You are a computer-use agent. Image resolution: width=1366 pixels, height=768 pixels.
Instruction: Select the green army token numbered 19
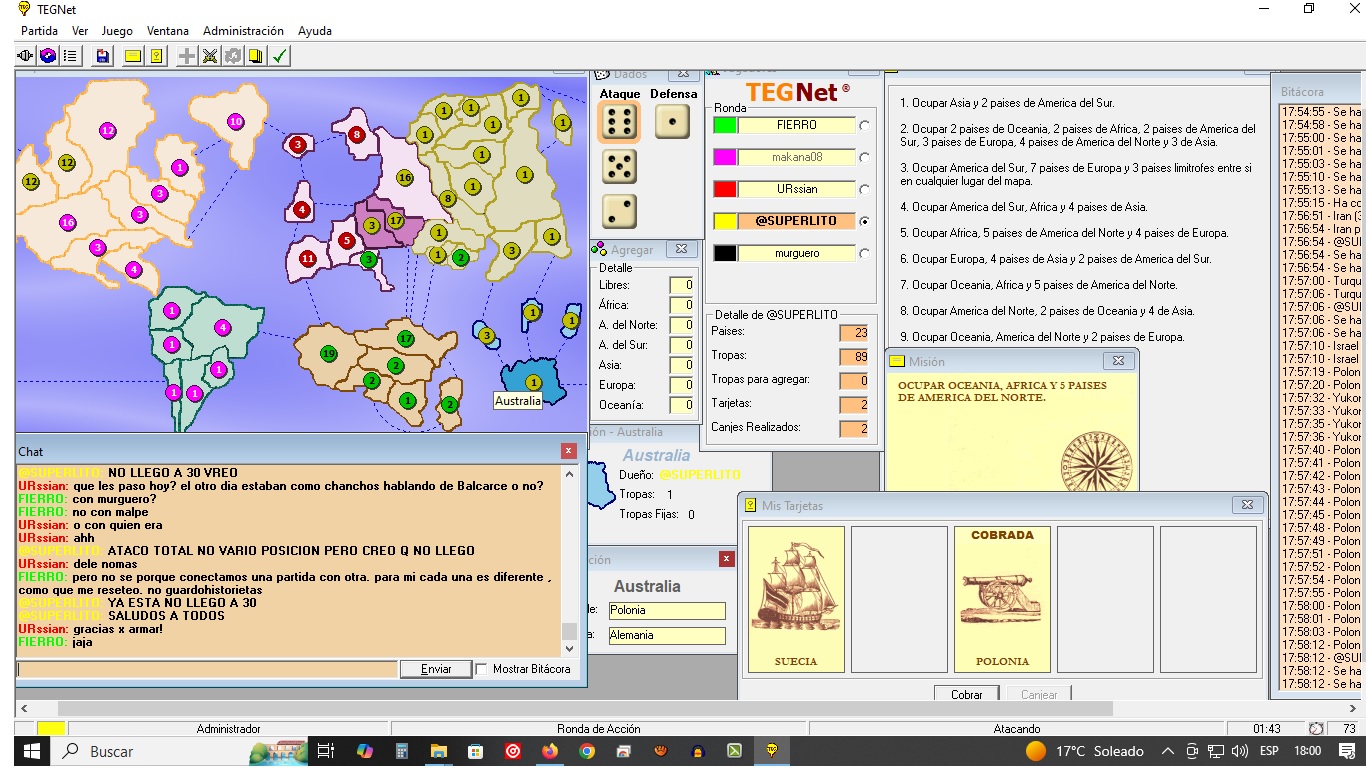tap(328, 353)
